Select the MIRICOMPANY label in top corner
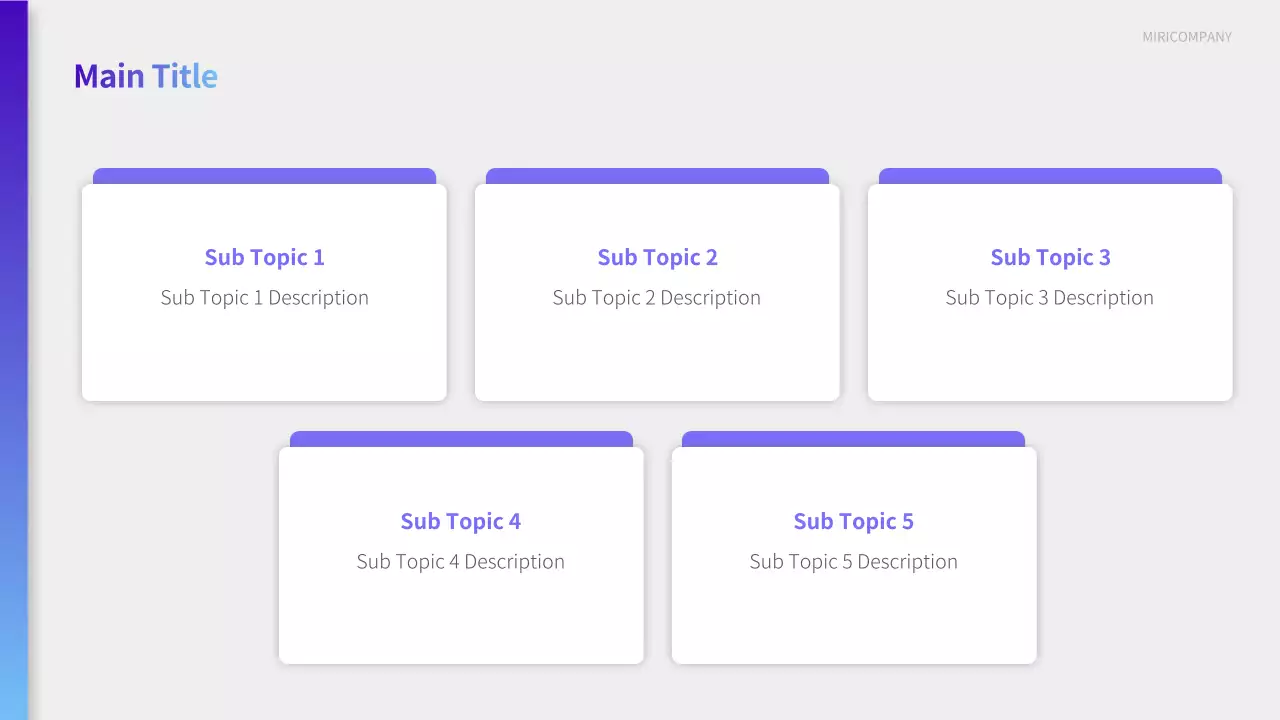This screenshot has width=1280, height=720. (1187, 37)
